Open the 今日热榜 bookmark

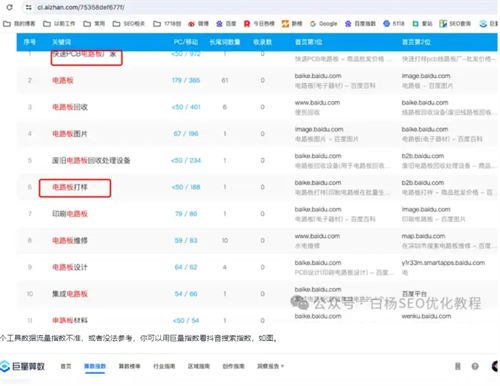point(259,24)
